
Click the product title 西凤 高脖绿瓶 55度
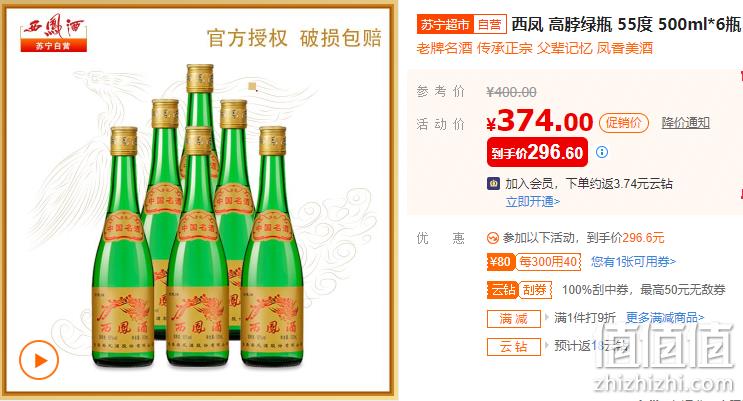(x=582, y=24)
